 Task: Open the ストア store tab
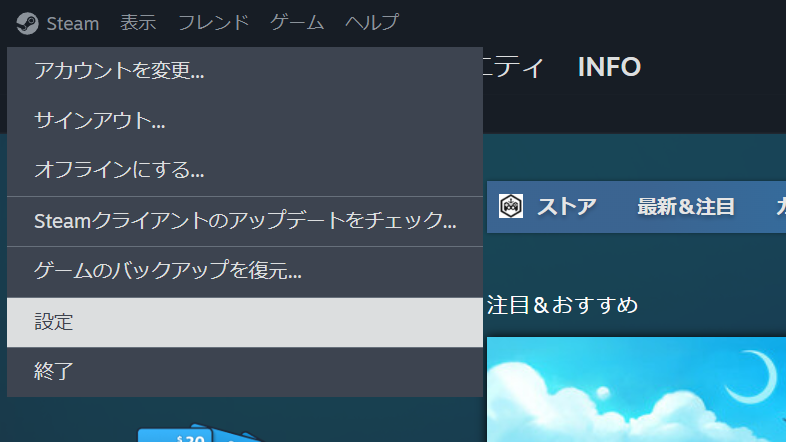click(566, 206)
